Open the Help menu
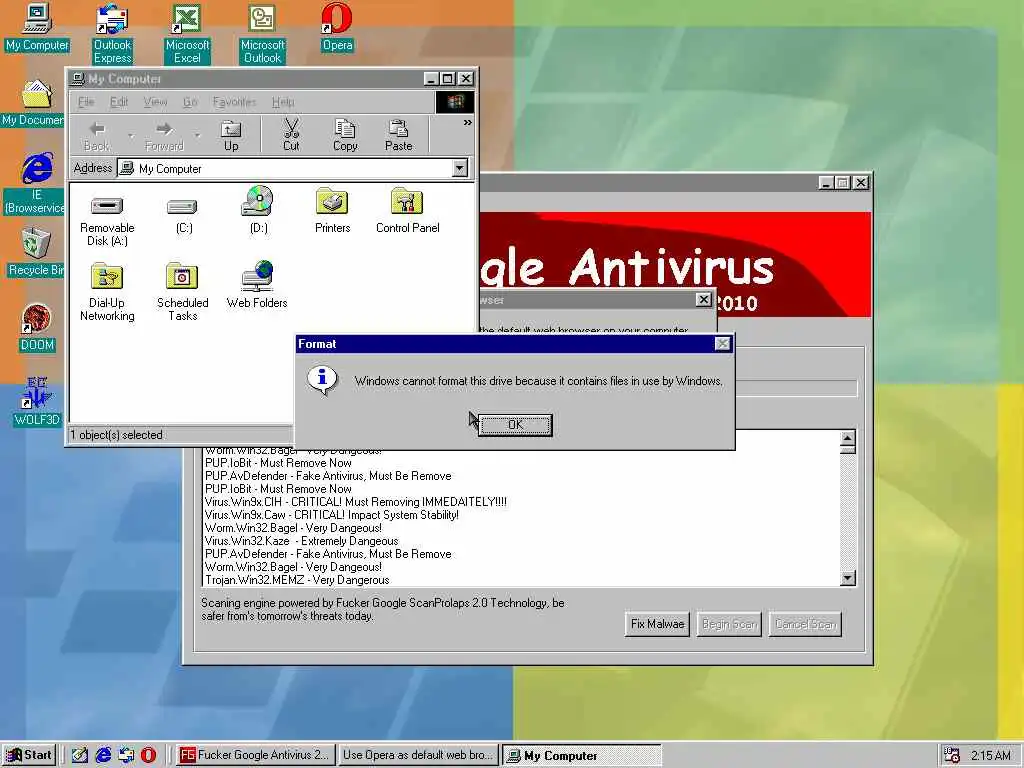This screenshot has height=768, width=1024. pyautogui.click(x=283, y=102)
